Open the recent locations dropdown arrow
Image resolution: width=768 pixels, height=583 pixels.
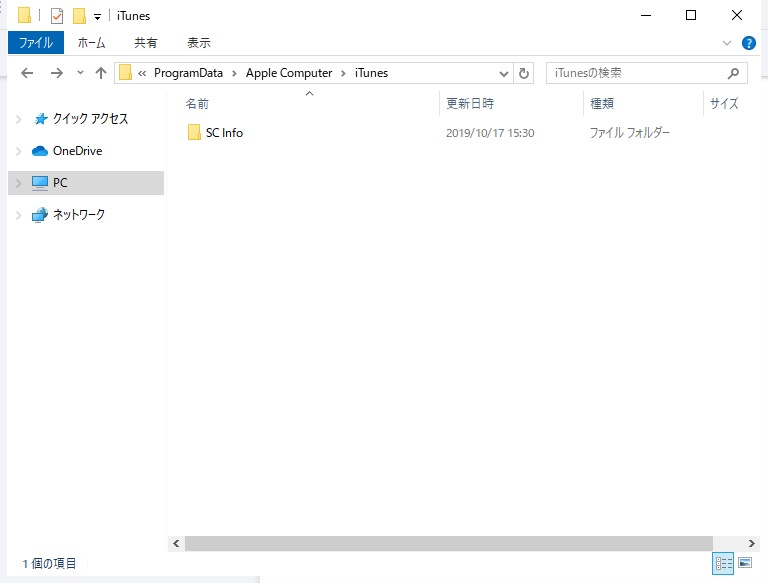coord(80,73)
